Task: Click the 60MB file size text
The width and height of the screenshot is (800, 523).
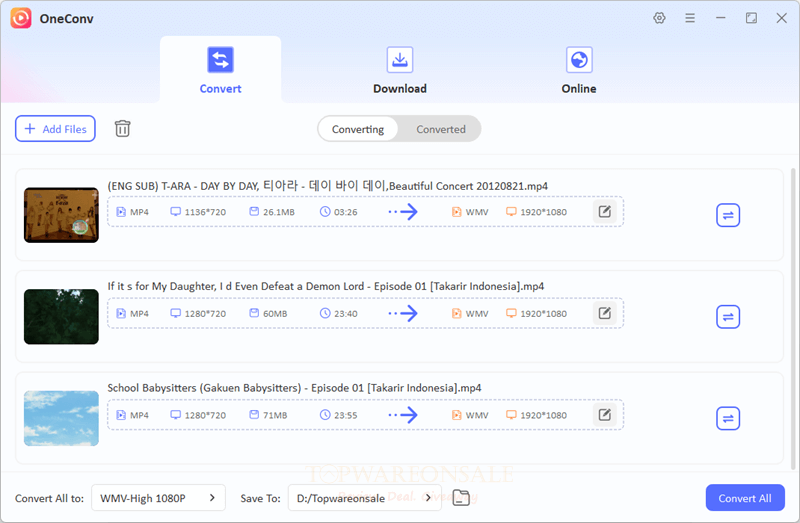Action: click(x=275, y=313)
